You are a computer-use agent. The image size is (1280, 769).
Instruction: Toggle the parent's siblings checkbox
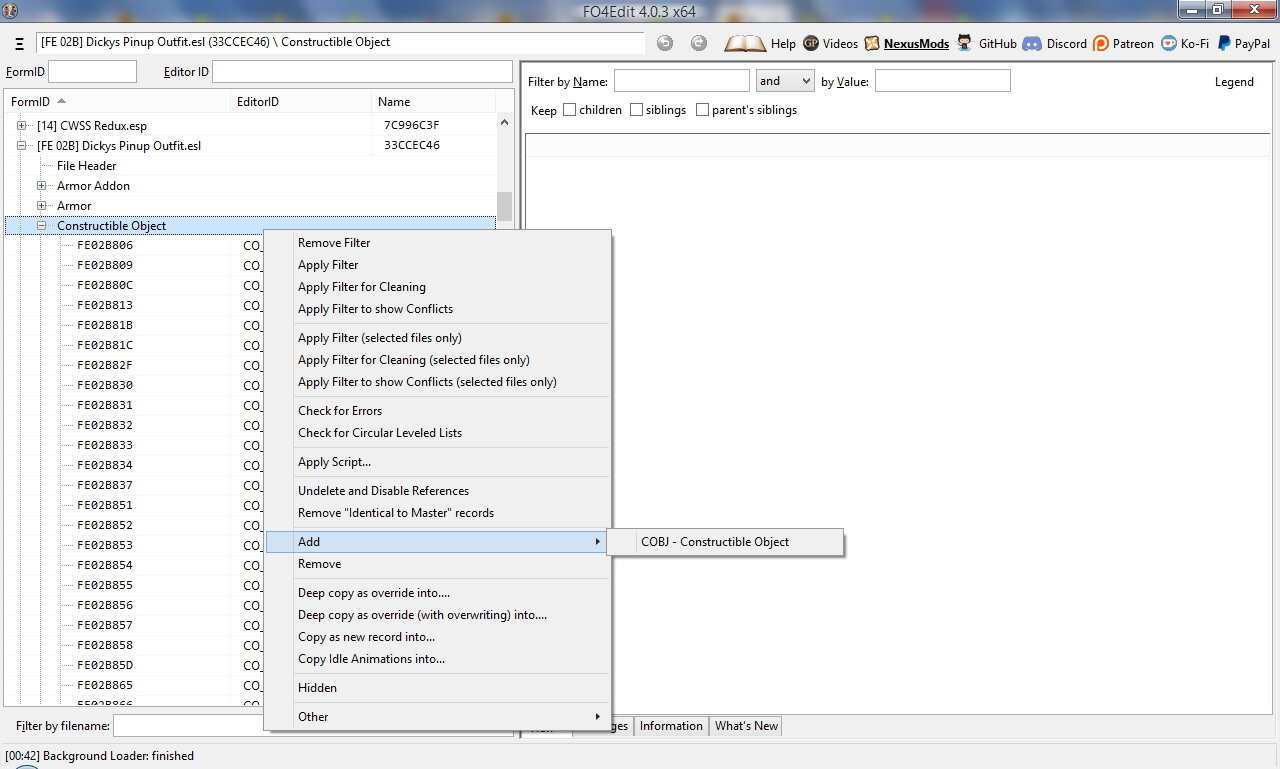click(x=703, y=110)
